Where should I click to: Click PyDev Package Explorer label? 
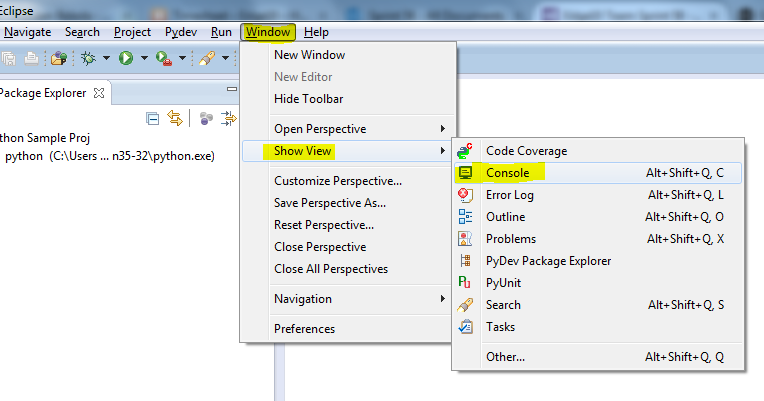[548, 261]
